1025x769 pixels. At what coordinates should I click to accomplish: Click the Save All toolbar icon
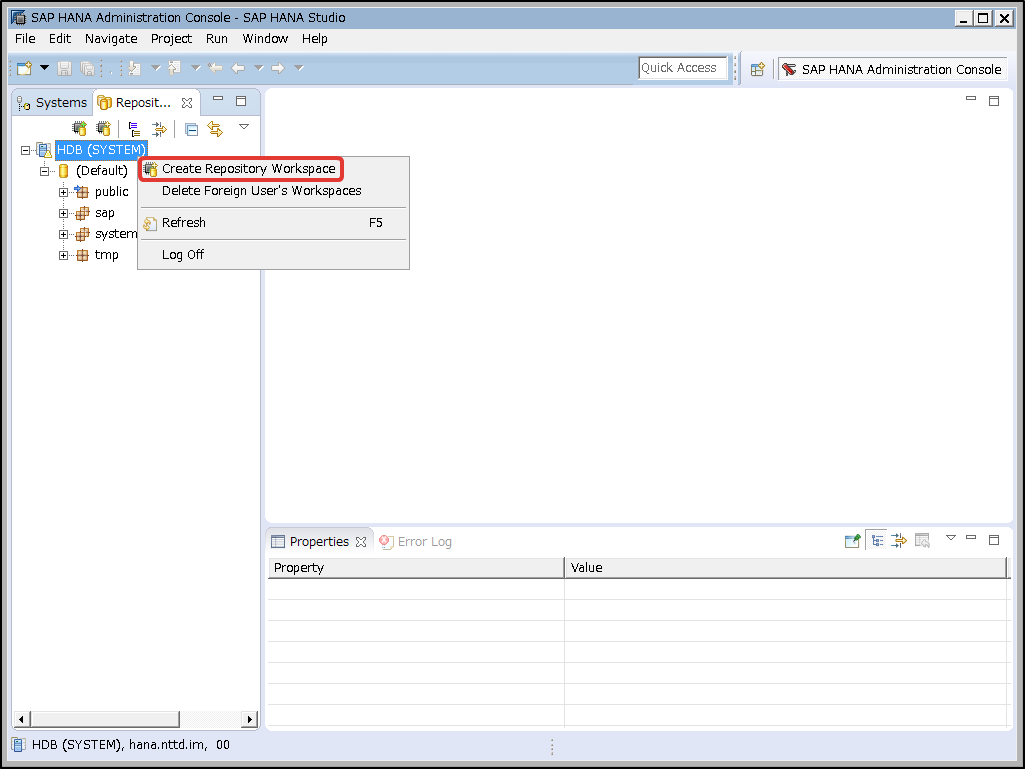click(x=87, y=68)
